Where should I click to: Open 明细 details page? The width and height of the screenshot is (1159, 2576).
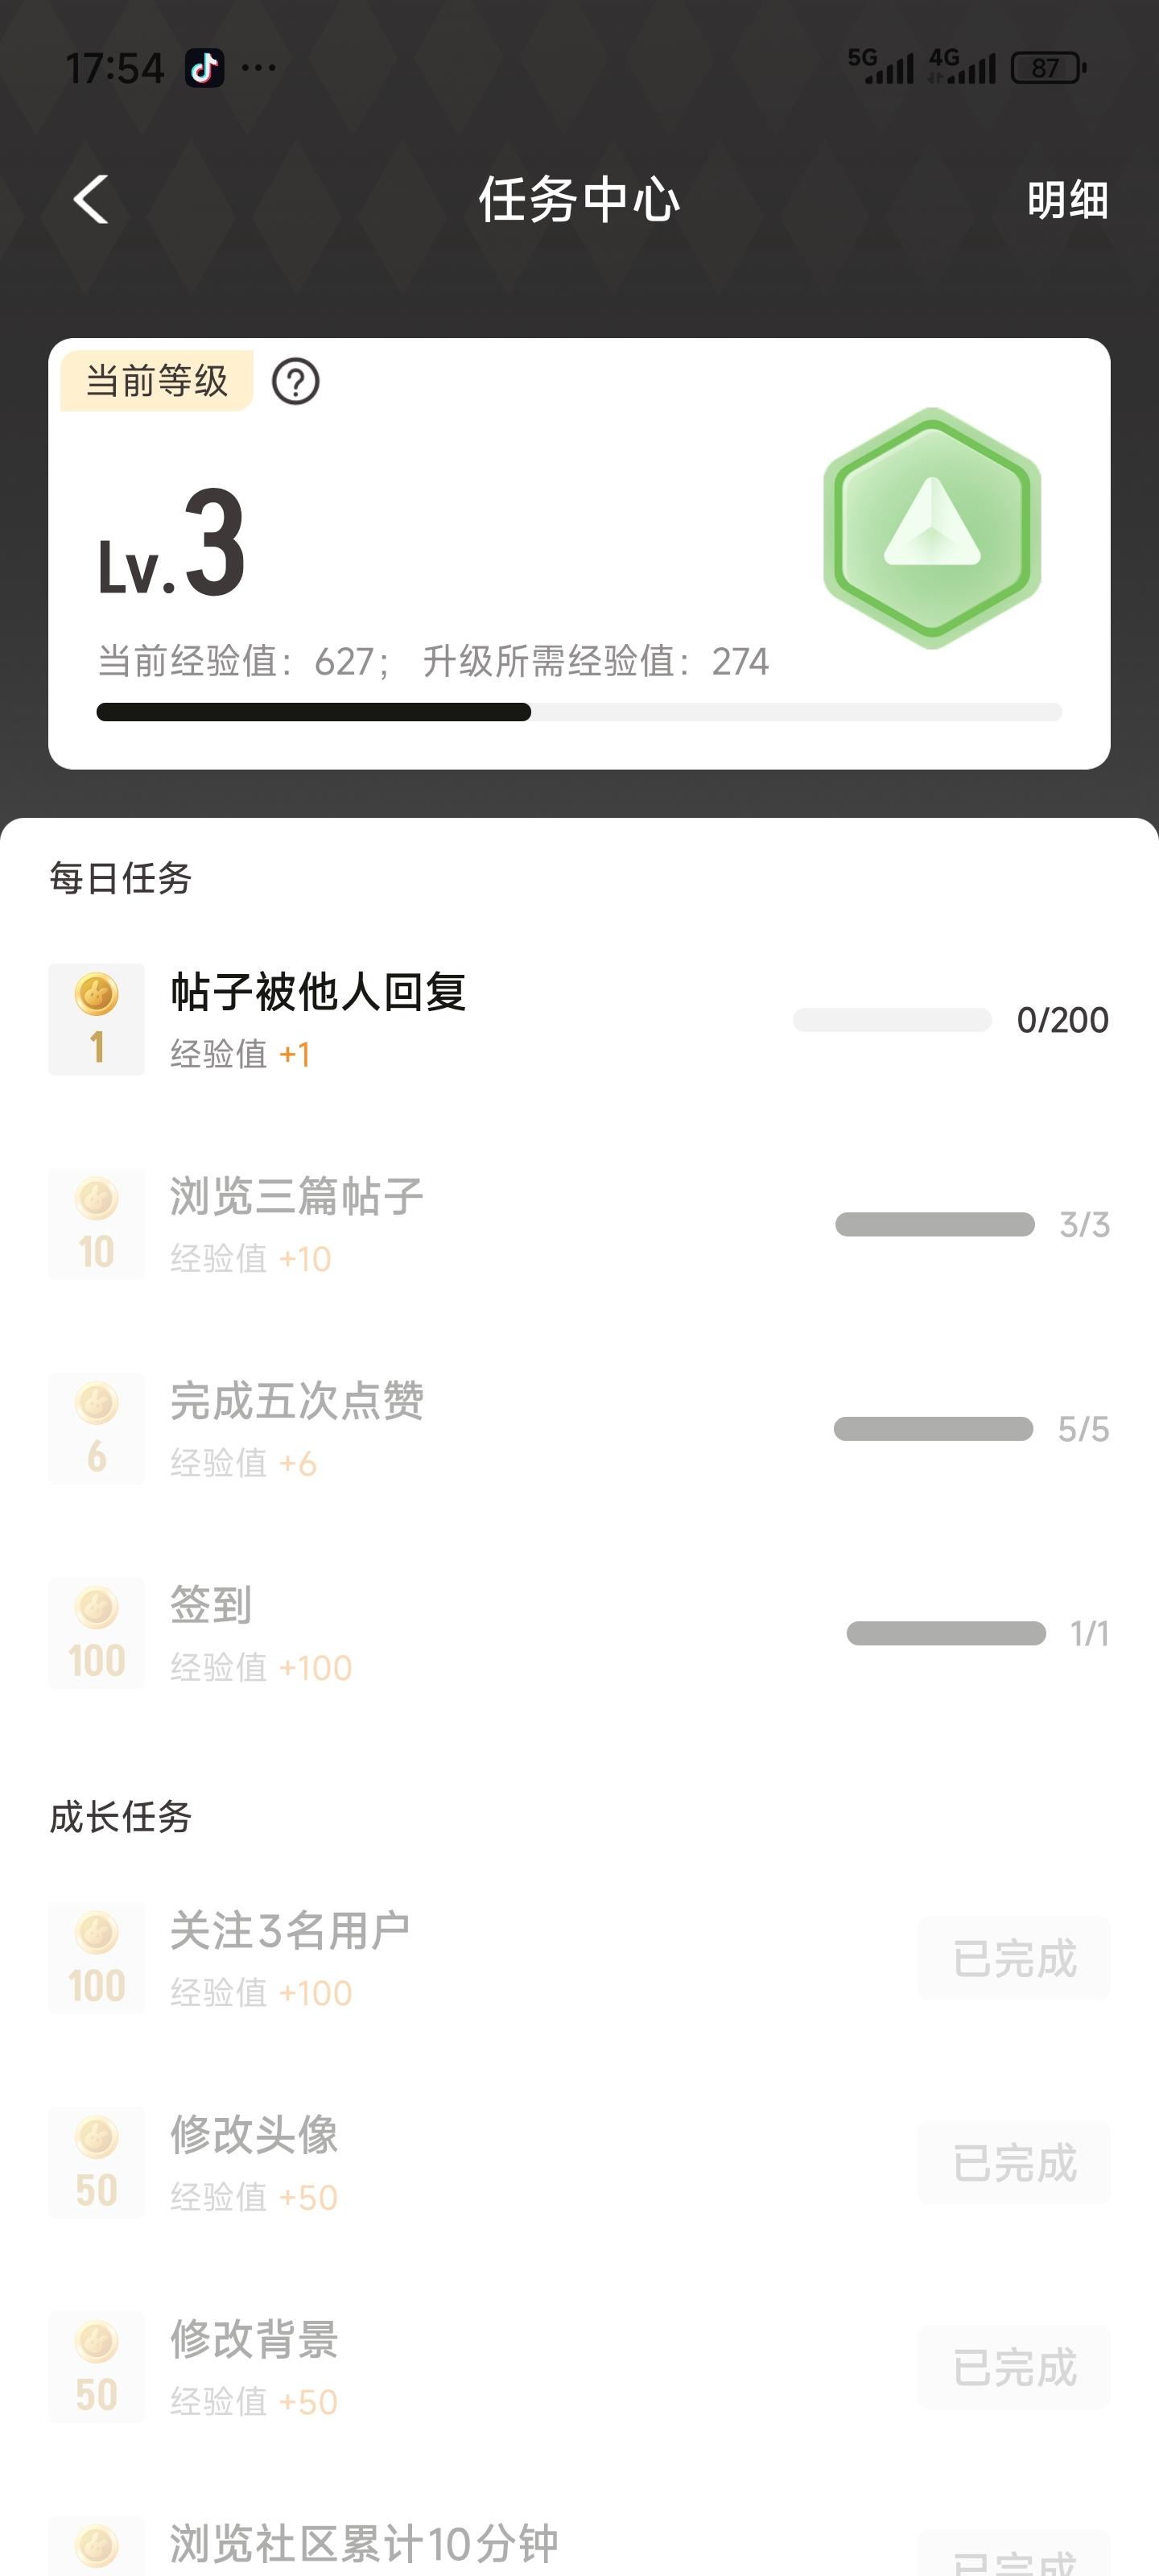tap(1067, 200)
